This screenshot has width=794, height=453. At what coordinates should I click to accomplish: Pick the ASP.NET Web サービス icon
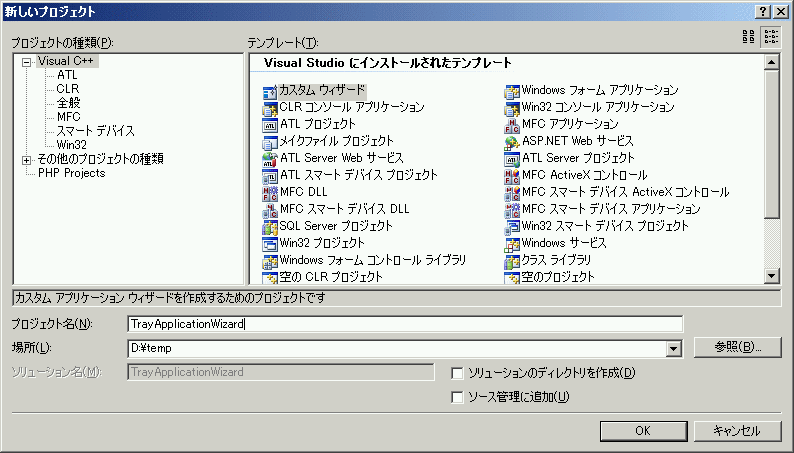pyautogui.click(x=512, y=143)
